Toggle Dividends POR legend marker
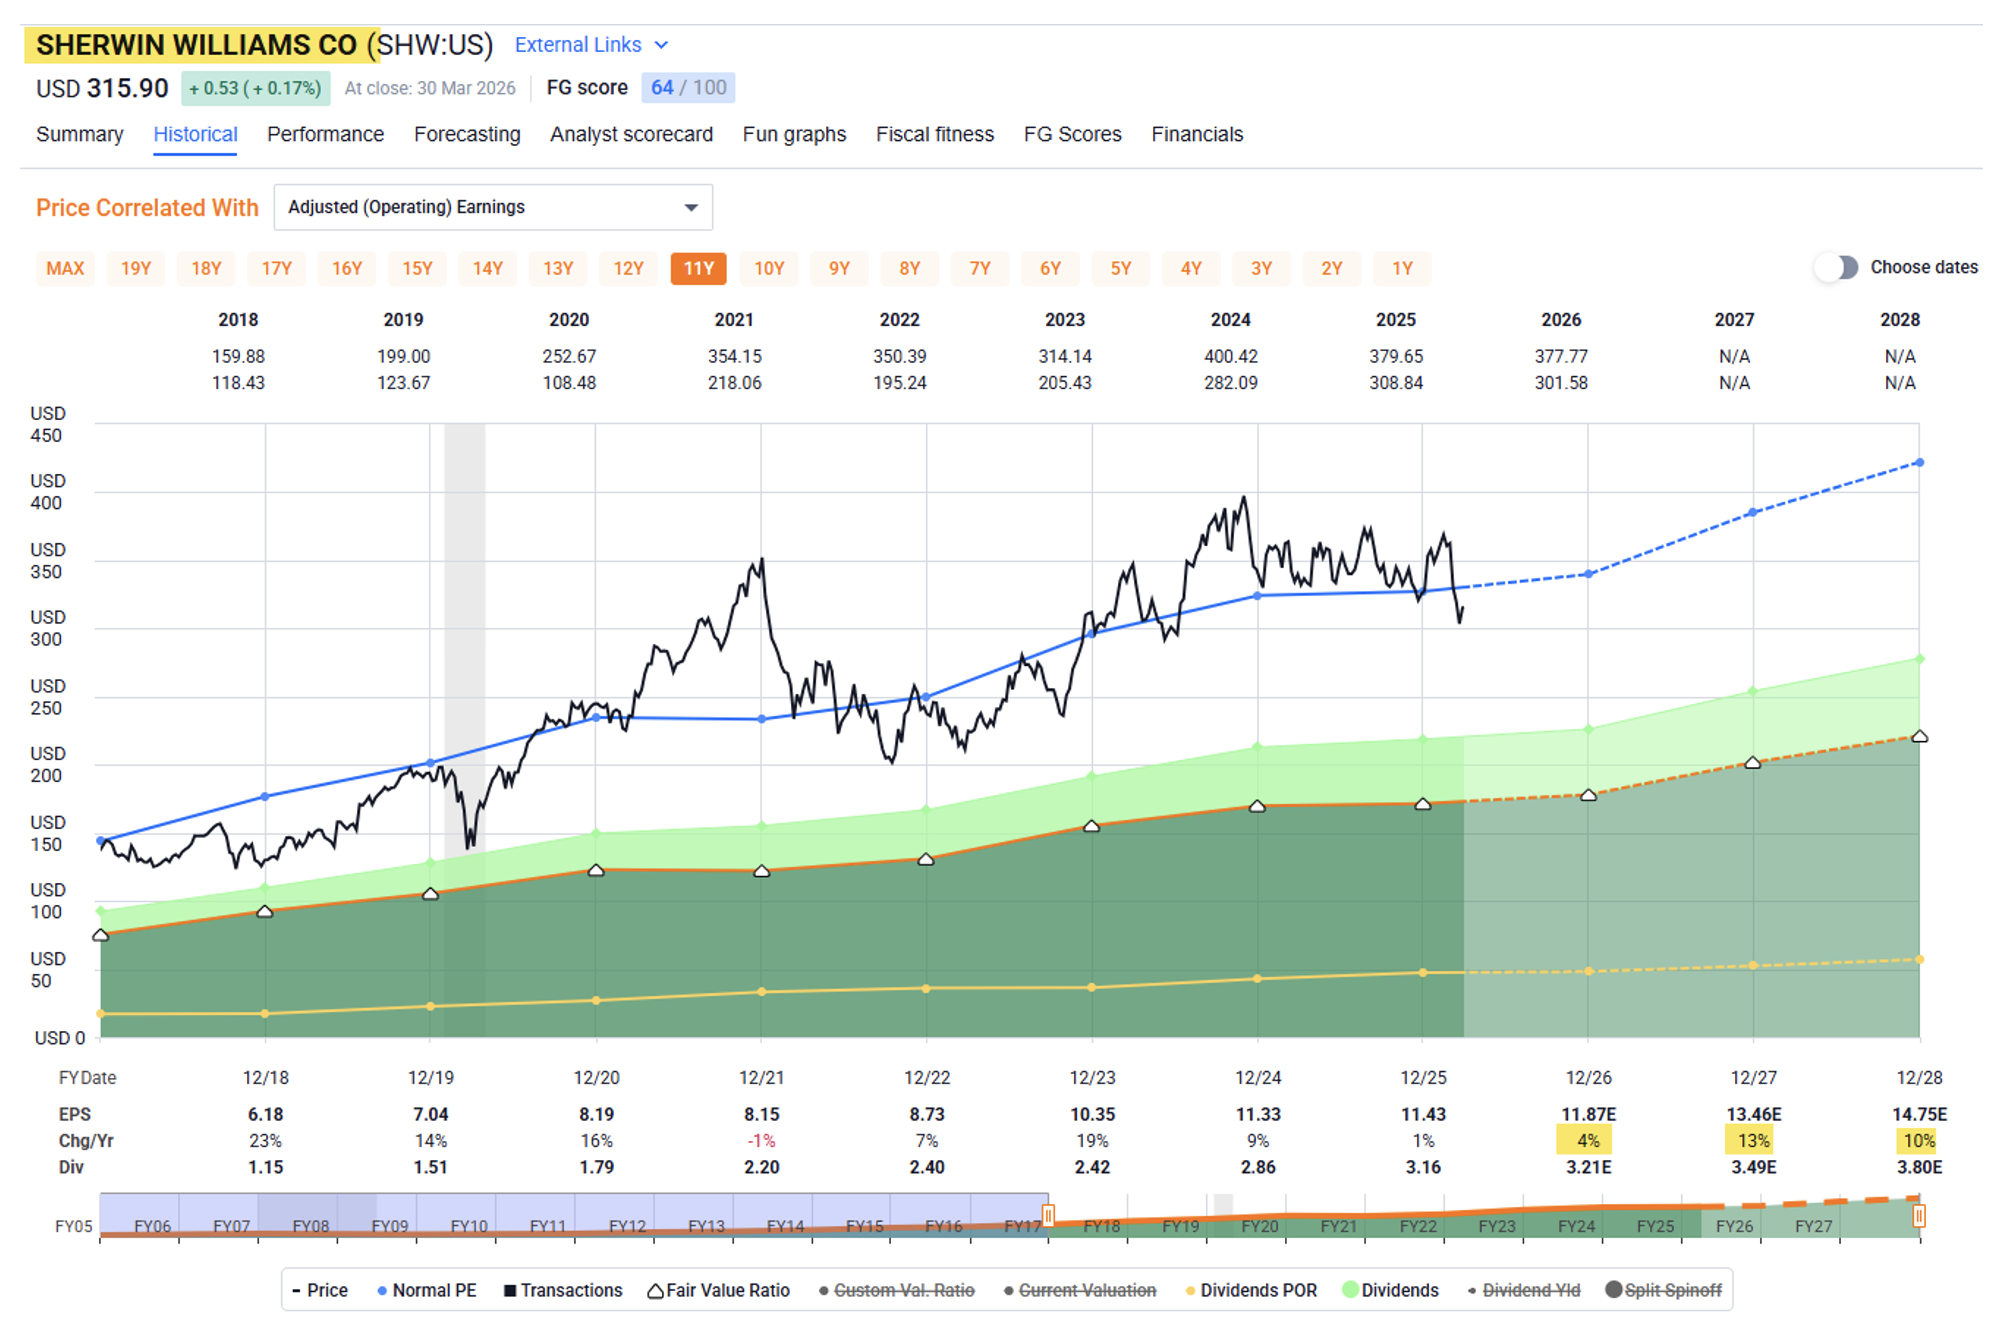 tap(1190, 1290)
